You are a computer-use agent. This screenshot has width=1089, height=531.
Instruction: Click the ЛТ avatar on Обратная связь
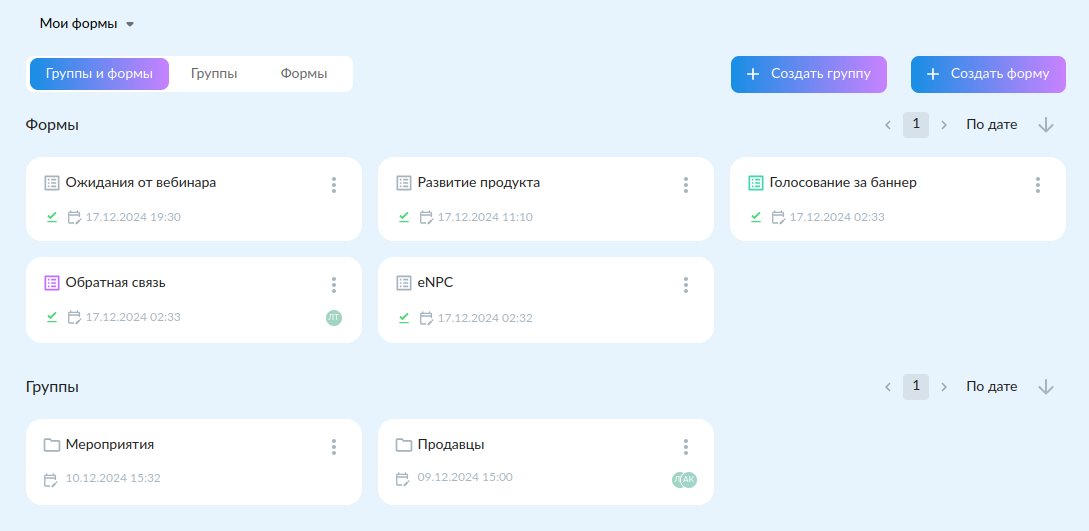coord(334,318)
